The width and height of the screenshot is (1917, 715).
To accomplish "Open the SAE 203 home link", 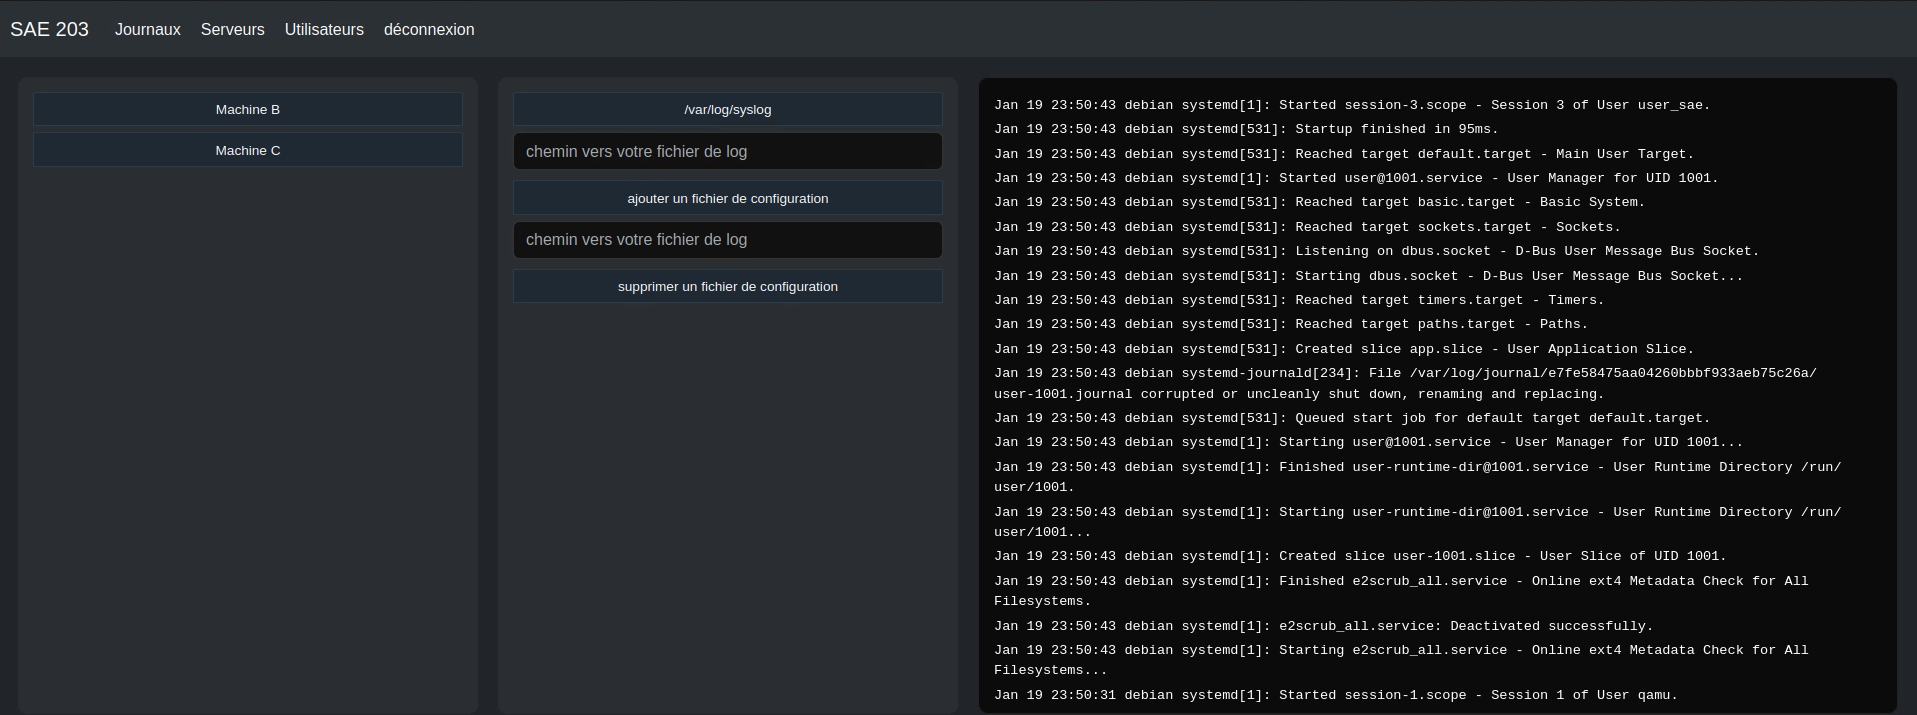I will 49,29.
